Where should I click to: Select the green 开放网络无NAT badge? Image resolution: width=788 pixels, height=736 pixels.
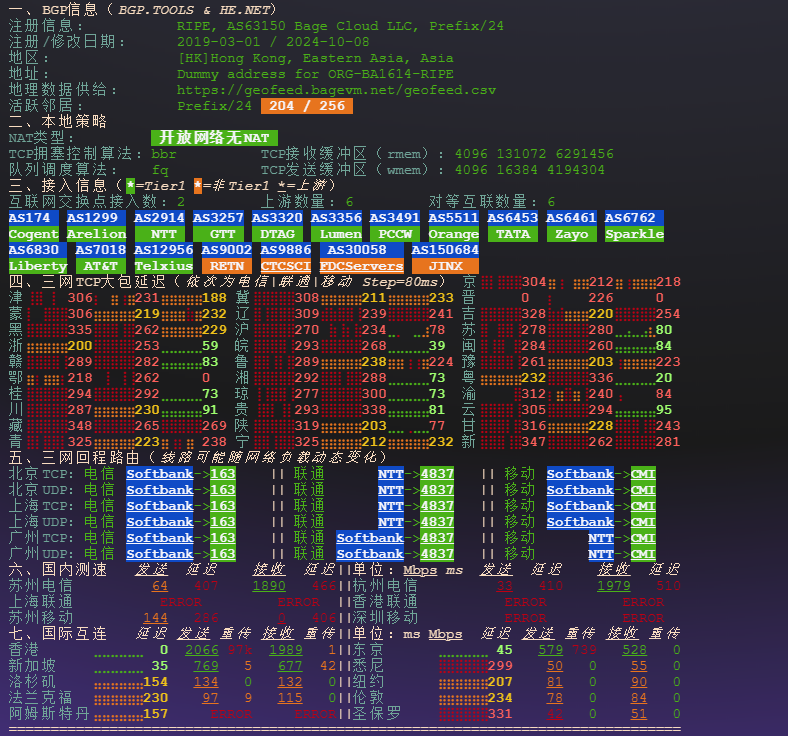(214, 137)
